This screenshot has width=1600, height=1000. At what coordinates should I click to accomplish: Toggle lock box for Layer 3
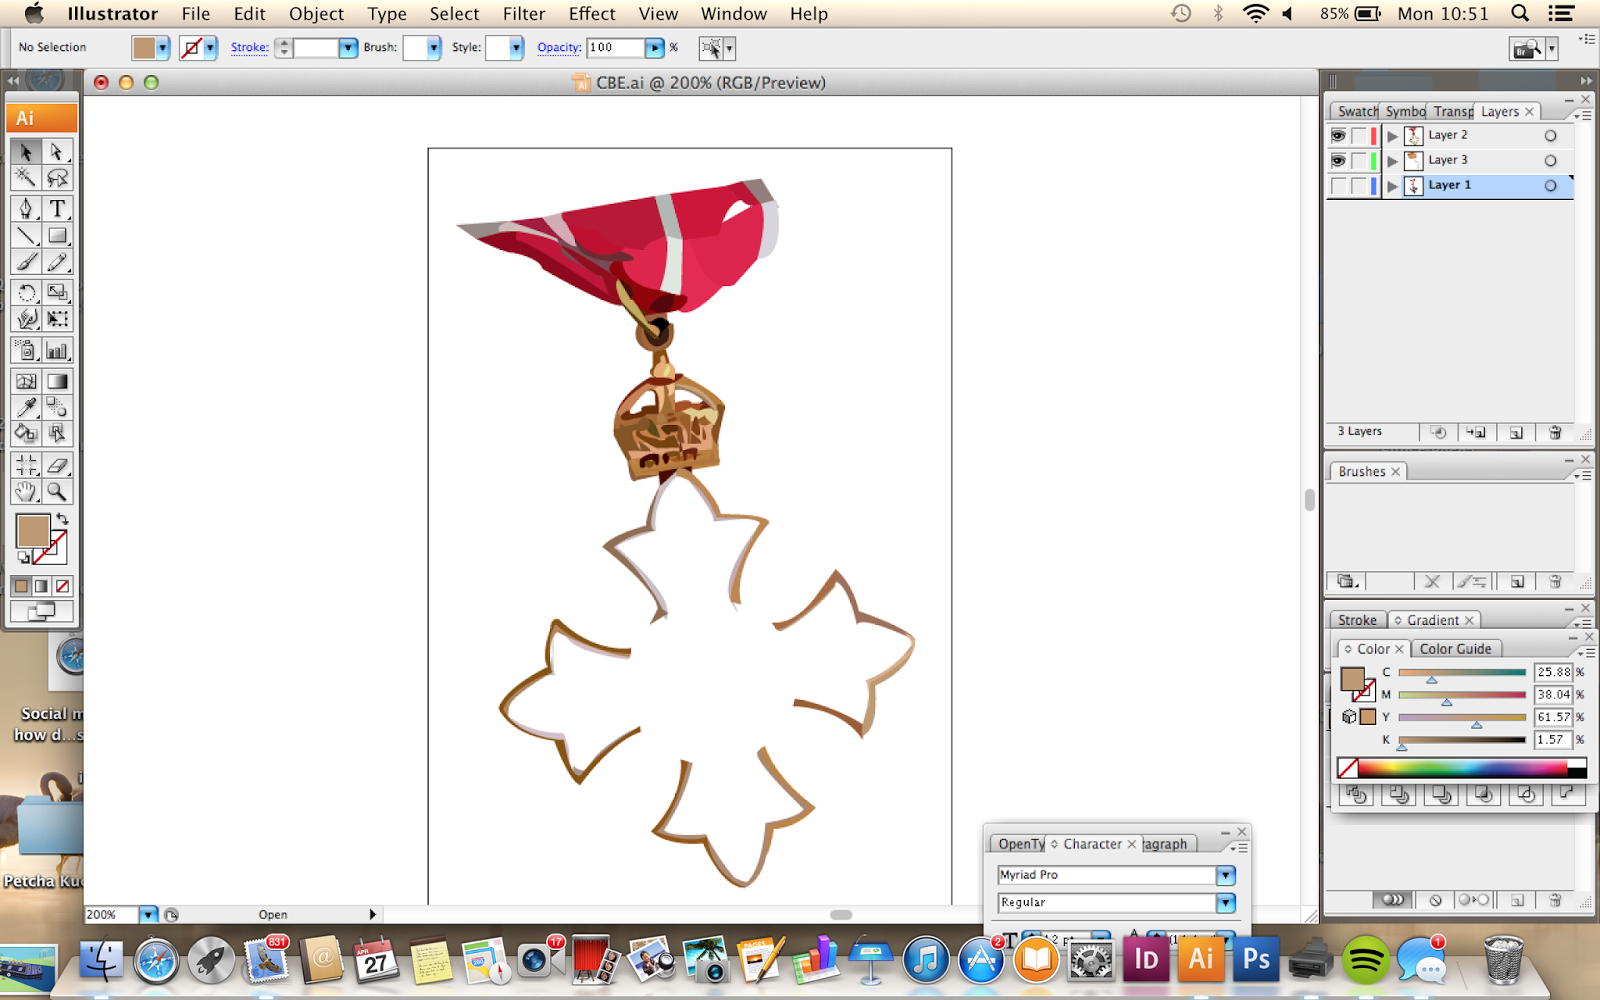(1359, 160)
